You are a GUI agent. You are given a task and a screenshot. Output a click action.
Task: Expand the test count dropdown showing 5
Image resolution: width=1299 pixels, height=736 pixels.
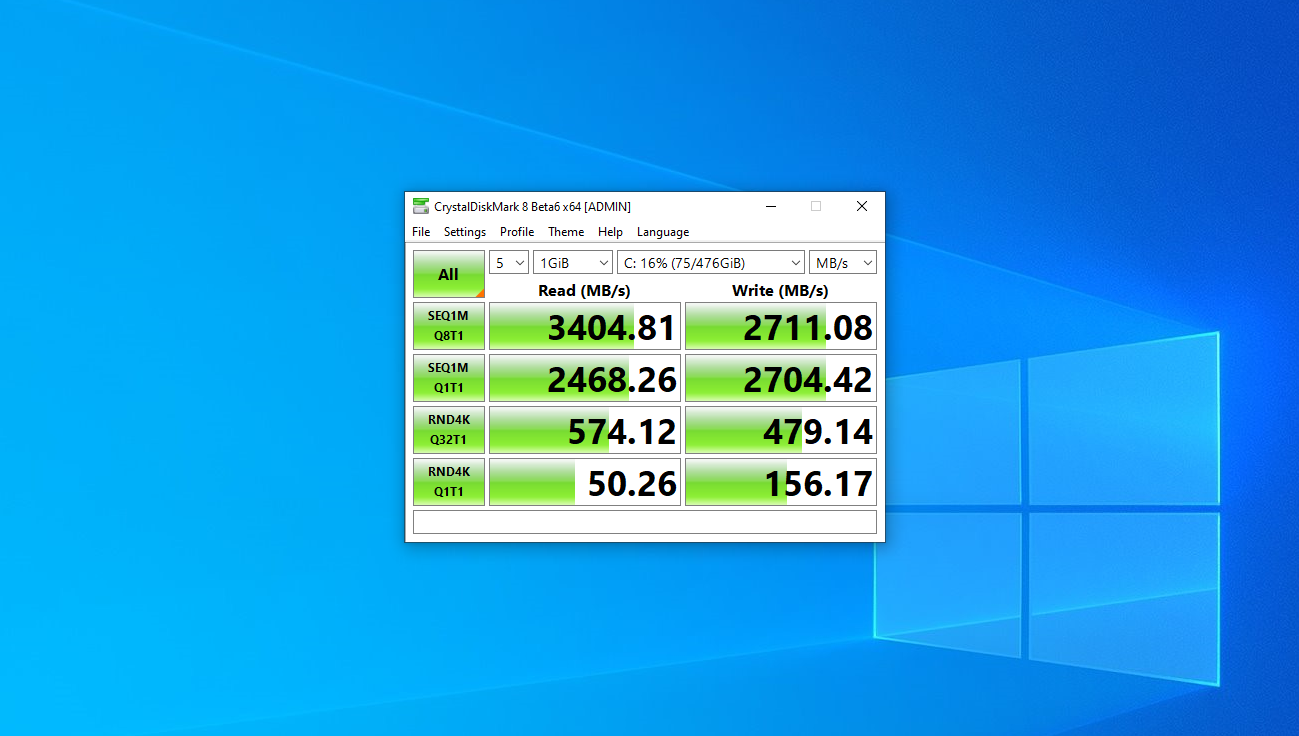point(509,262)
